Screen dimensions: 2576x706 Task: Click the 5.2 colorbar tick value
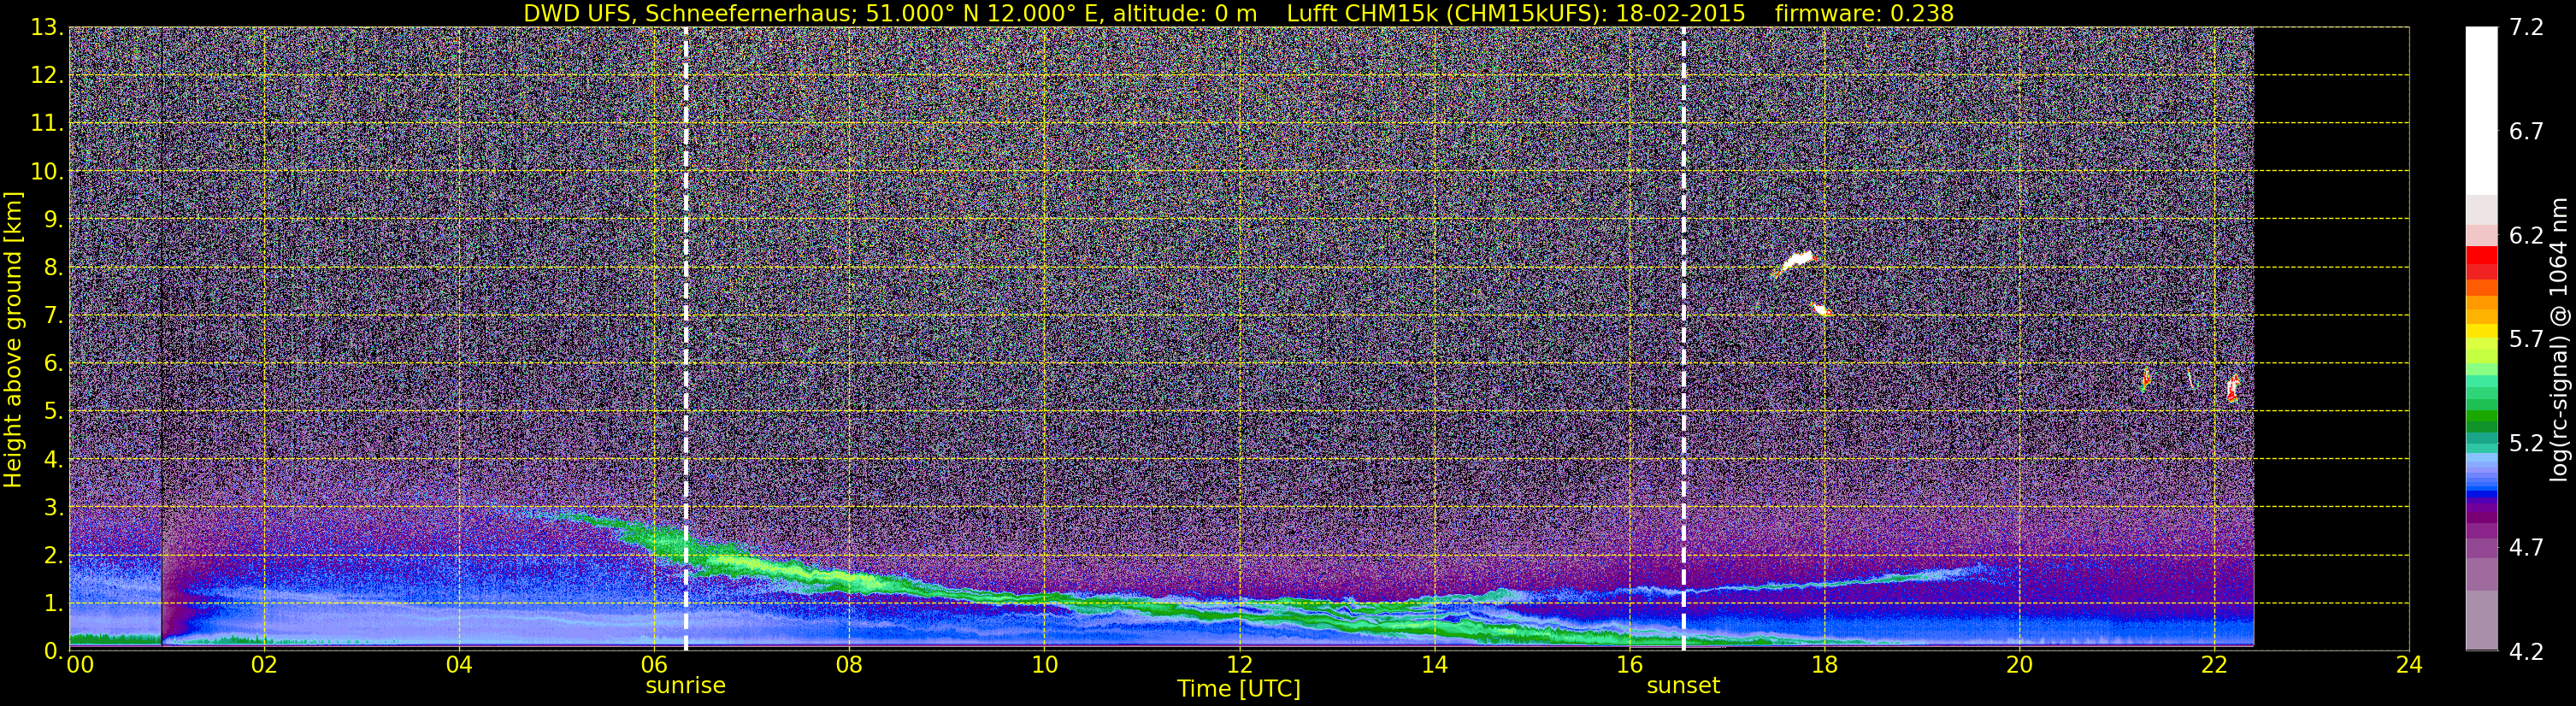coord(2526,444)
